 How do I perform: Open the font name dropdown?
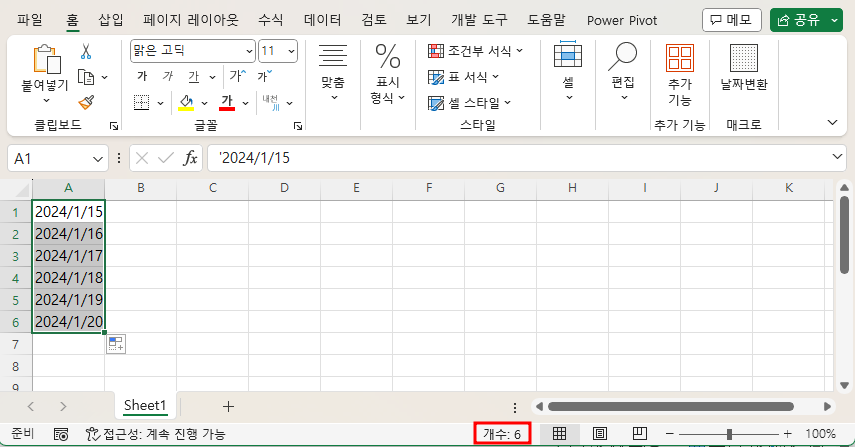click(x=249, y=51)
